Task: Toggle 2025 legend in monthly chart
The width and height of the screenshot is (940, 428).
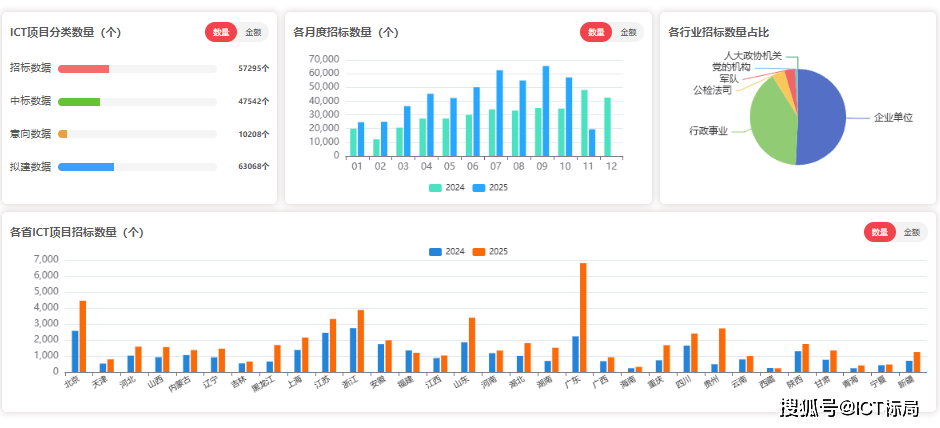Action: coord(490,187)
